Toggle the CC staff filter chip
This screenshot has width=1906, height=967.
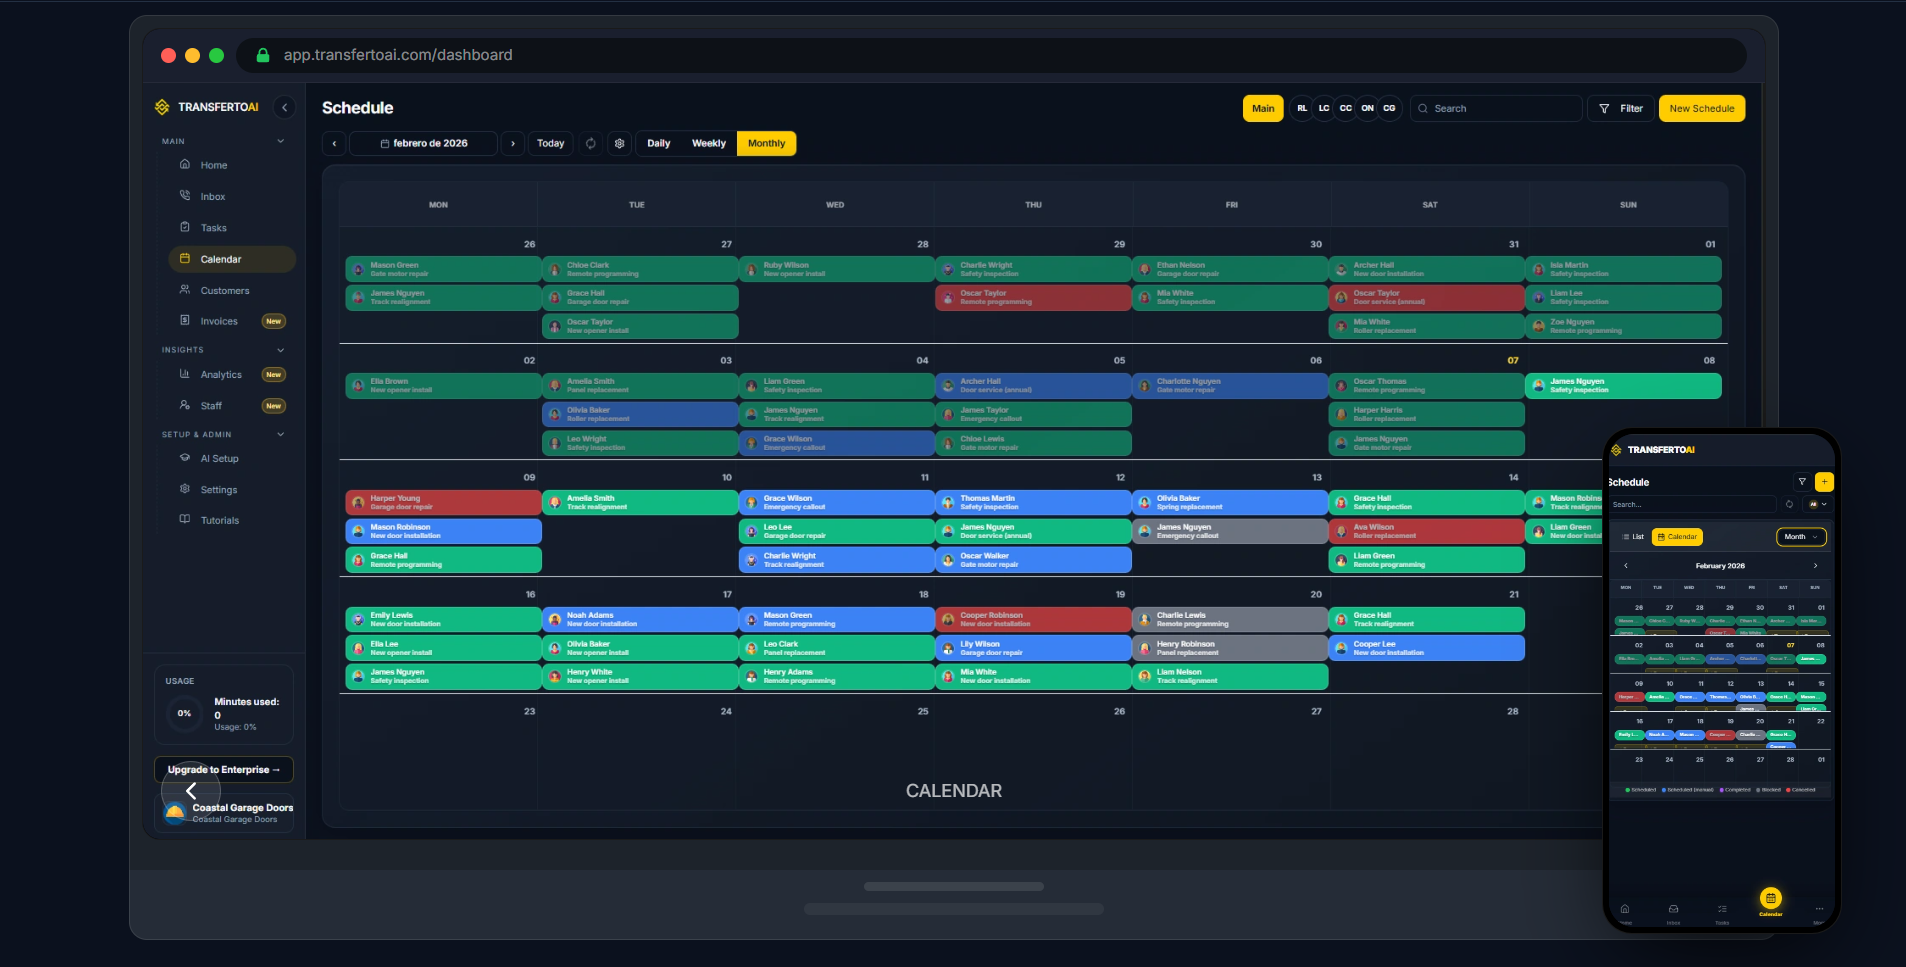point(1346,108)
